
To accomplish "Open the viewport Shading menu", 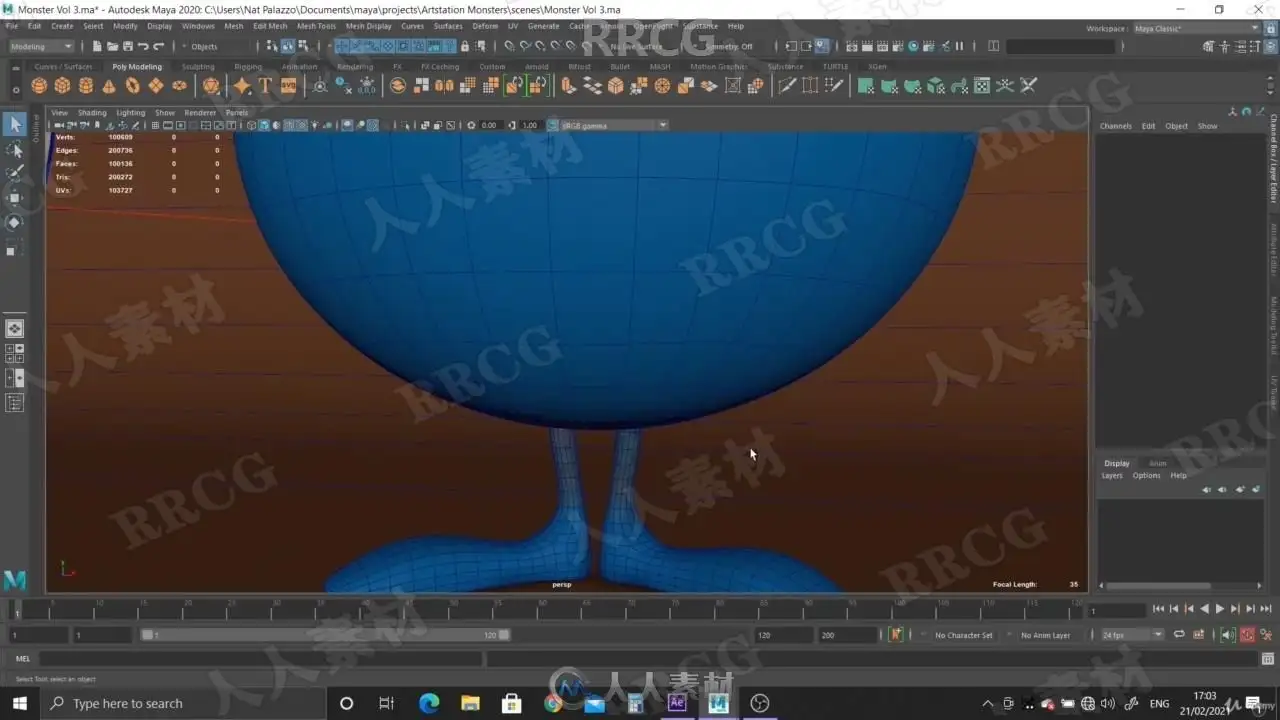I will pyautogui.click(x=92, y=113).
